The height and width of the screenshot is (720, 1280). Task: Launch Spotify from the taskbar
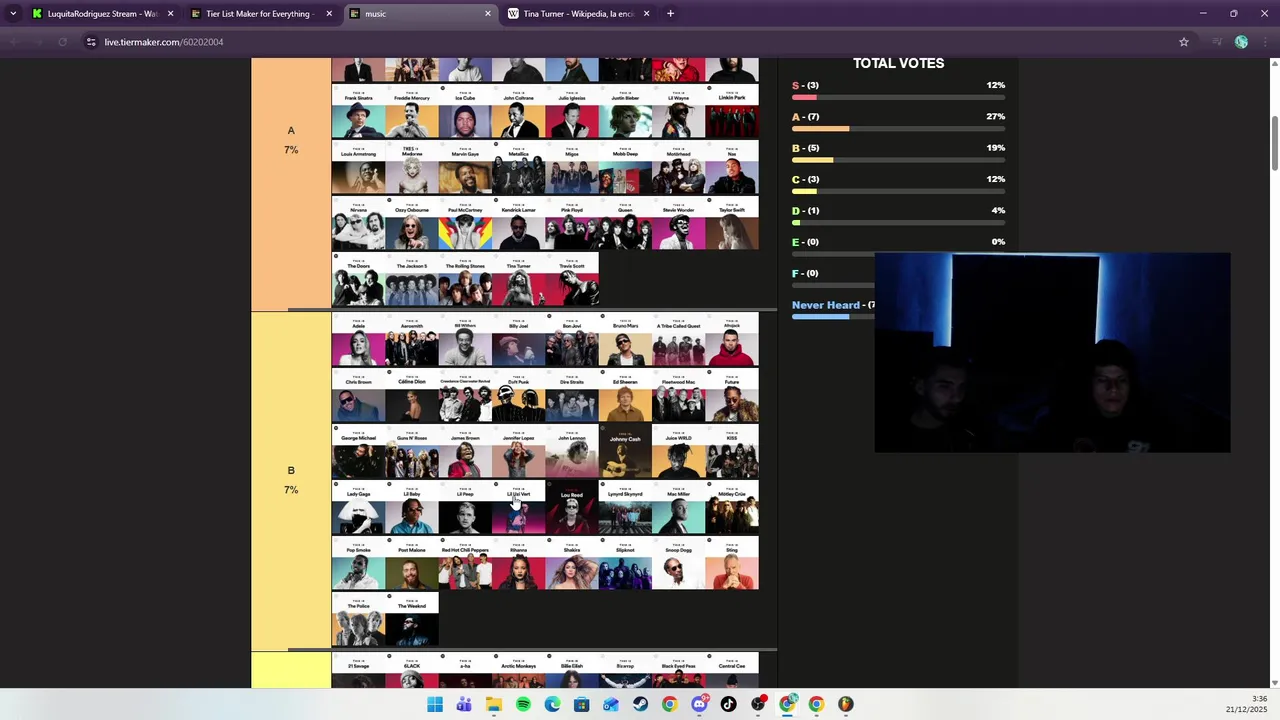pos(523,704)
